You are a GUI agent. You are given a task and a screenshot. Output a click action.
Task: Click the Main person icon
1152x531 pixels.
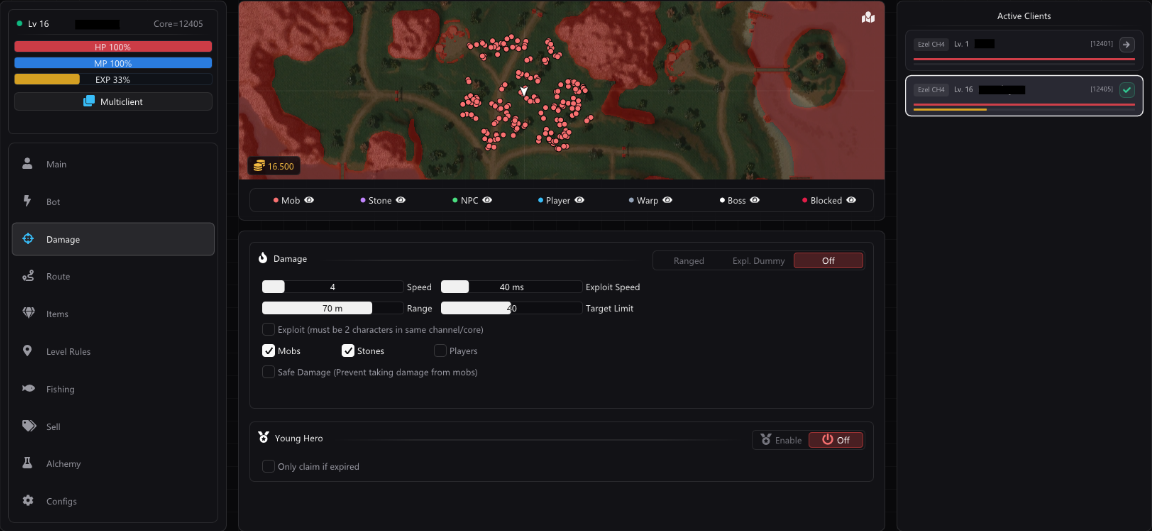28,164
